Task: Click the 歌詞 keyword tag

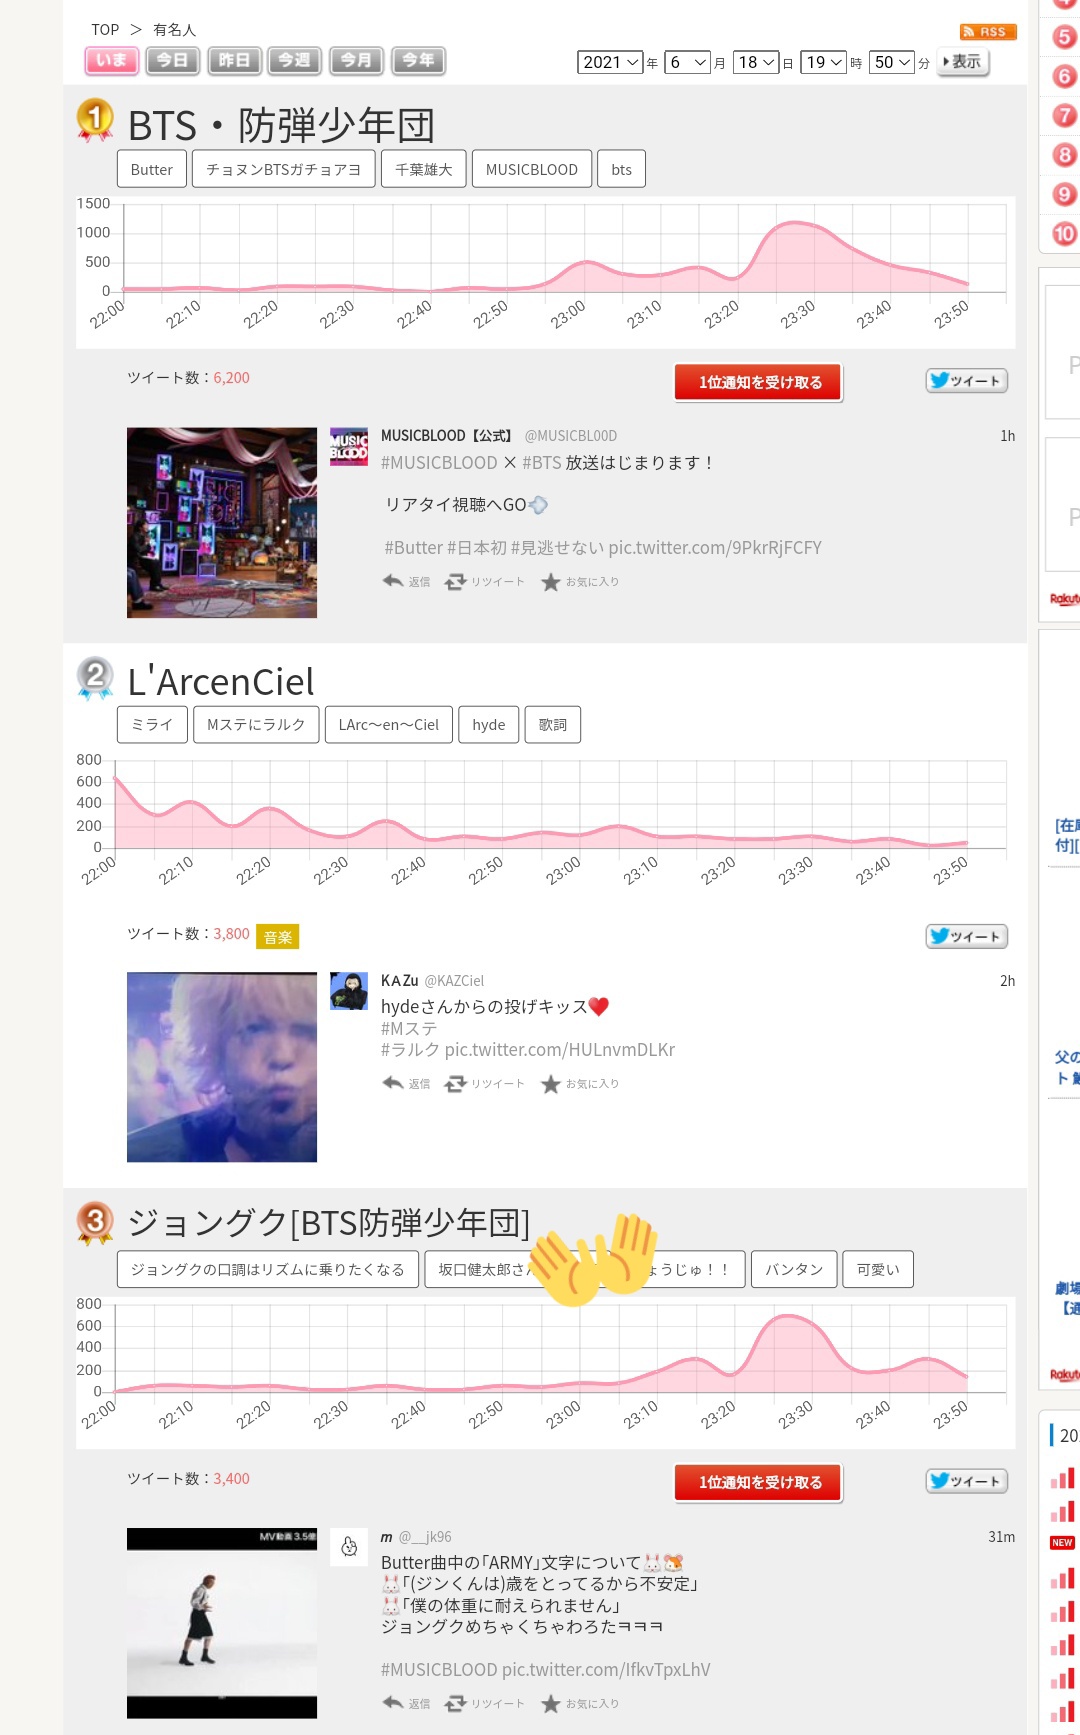Action: click(x=553, y=724)
